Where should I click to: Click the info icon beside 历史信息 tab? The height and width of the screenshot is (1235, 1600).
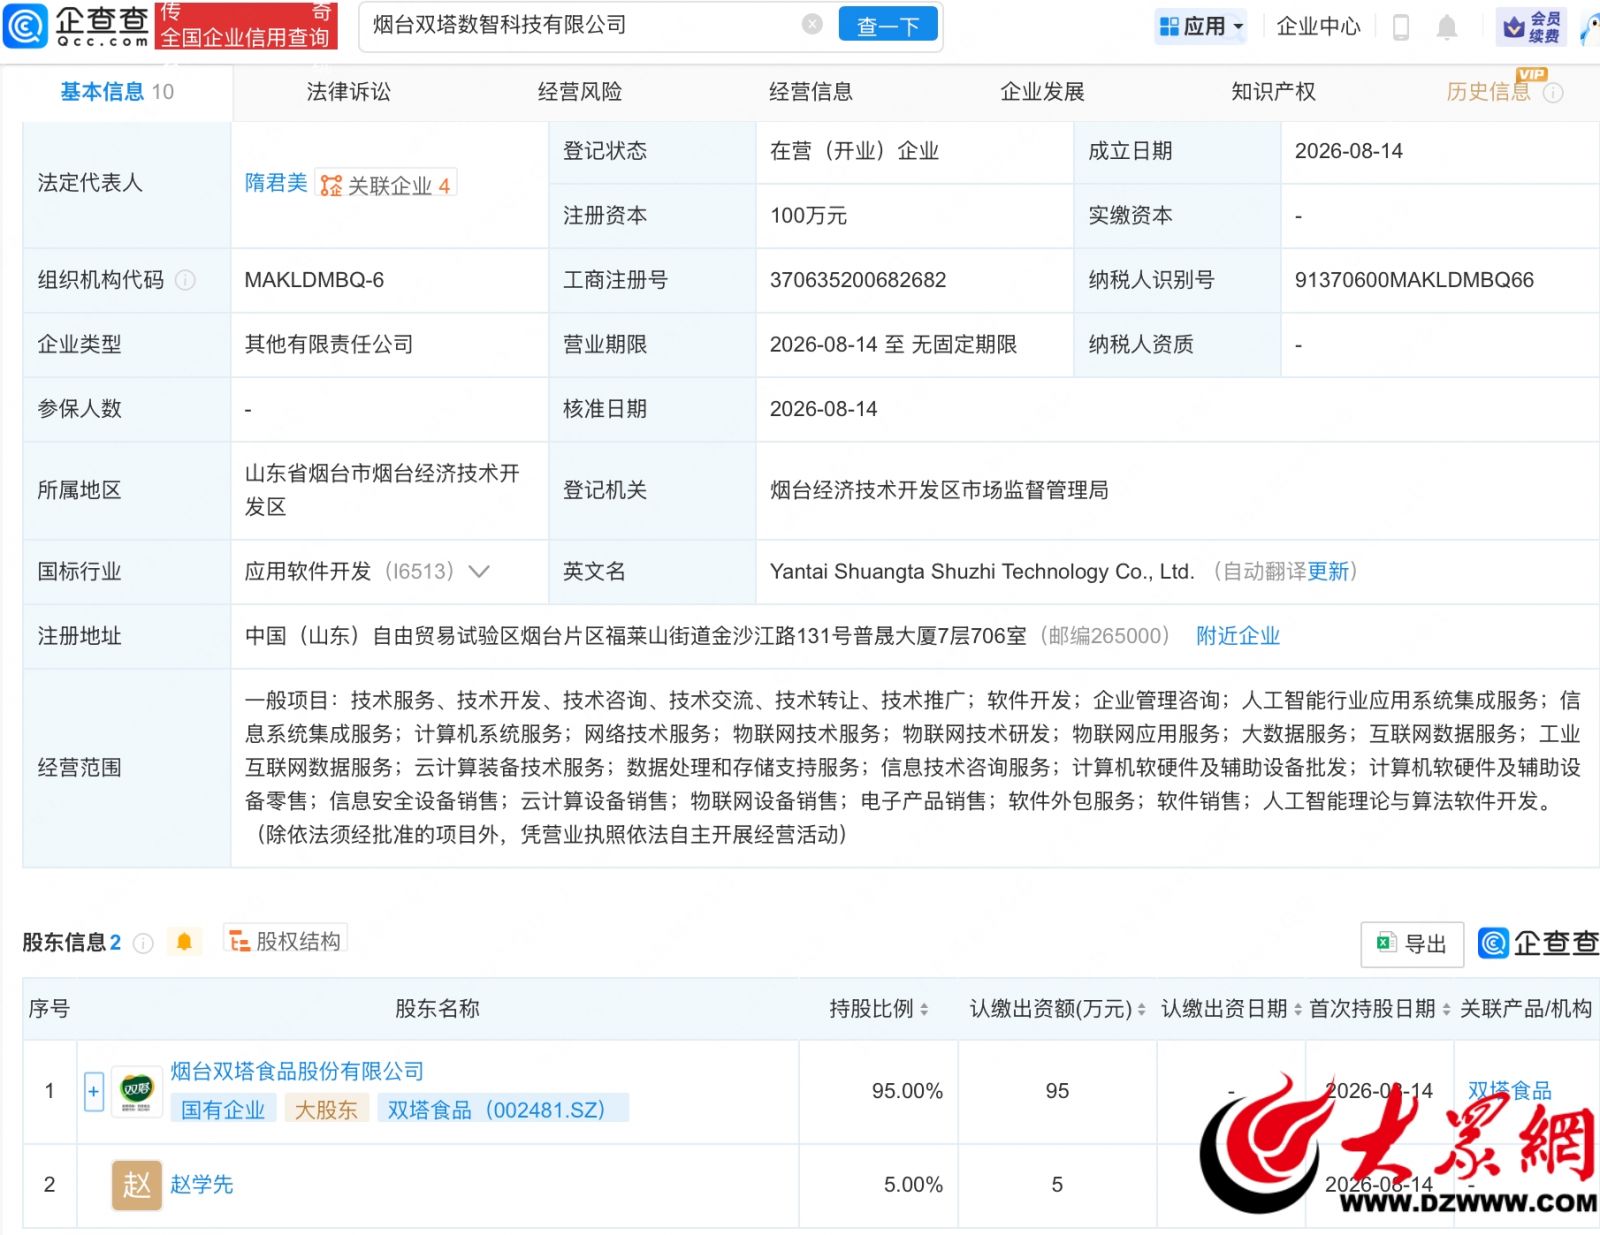pyautogui.click(x=1553, y=93)
